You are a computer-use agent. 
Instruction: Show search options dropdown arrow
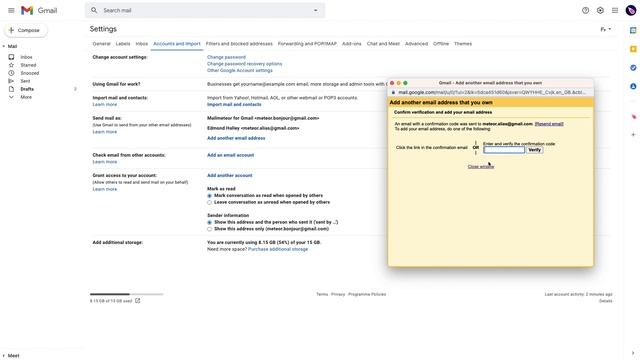click(x=316, y=10)
